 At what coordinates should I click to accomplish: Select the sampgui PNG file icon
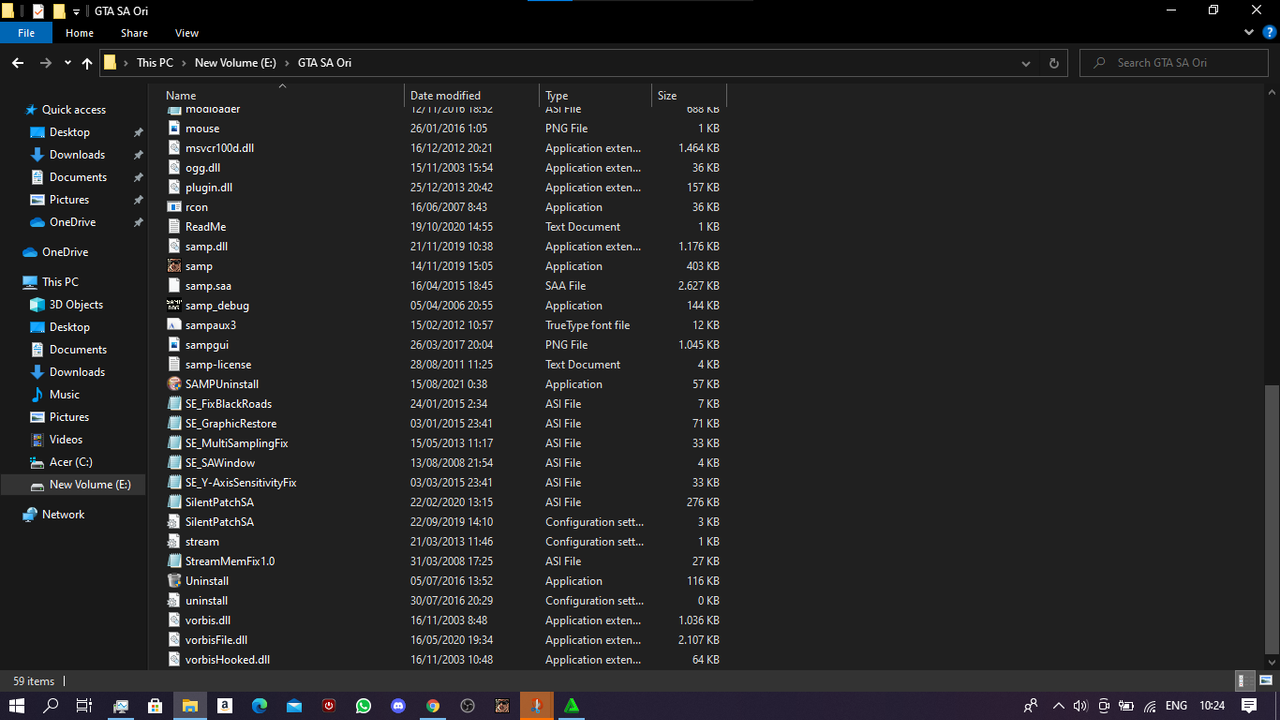(x=175, y=345)
